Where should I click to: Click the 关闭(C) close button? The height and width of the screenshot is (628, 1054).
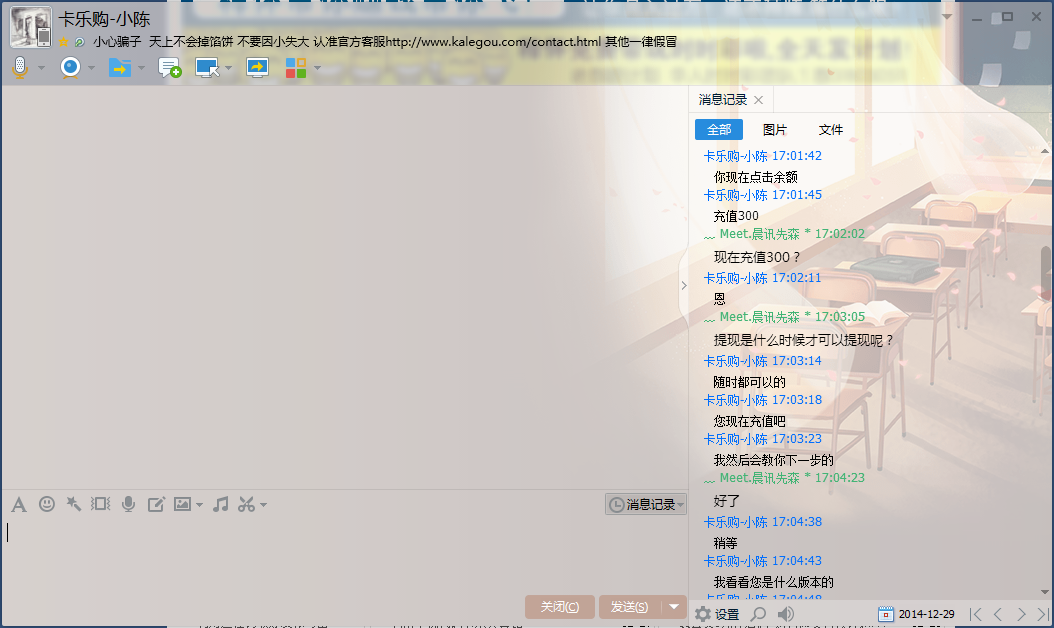coord(559,607)
